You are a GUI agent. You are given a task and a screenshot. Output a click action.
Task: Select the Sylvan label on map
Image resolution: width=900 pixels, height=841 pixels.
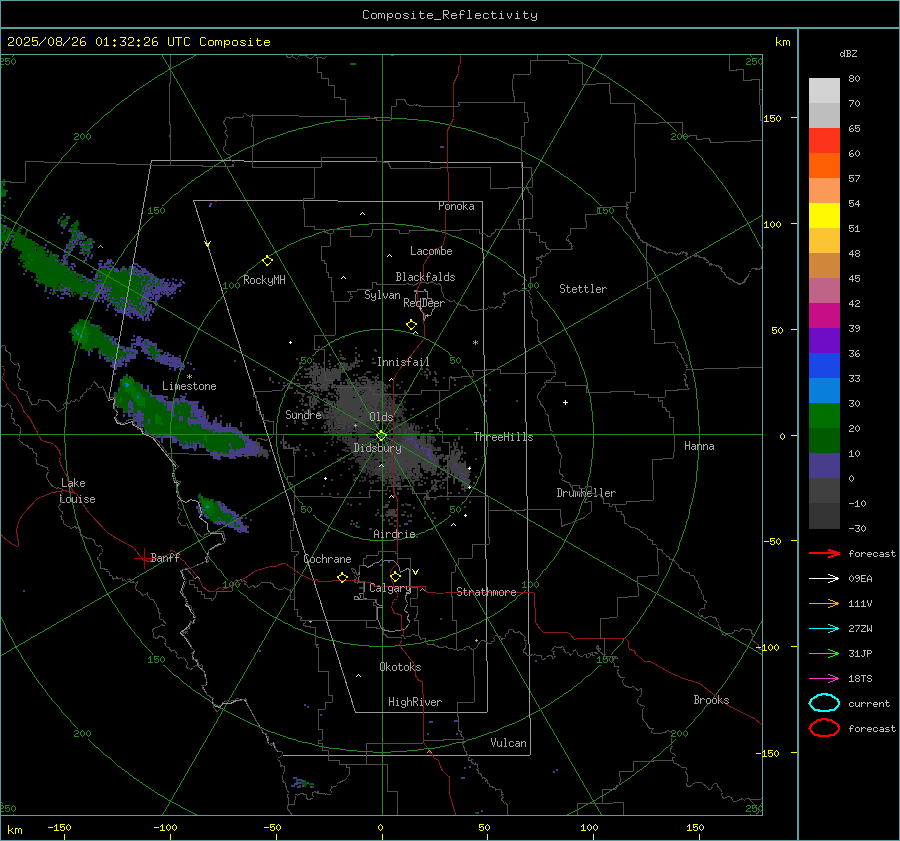pyautogui.click(x=382, y=295)
